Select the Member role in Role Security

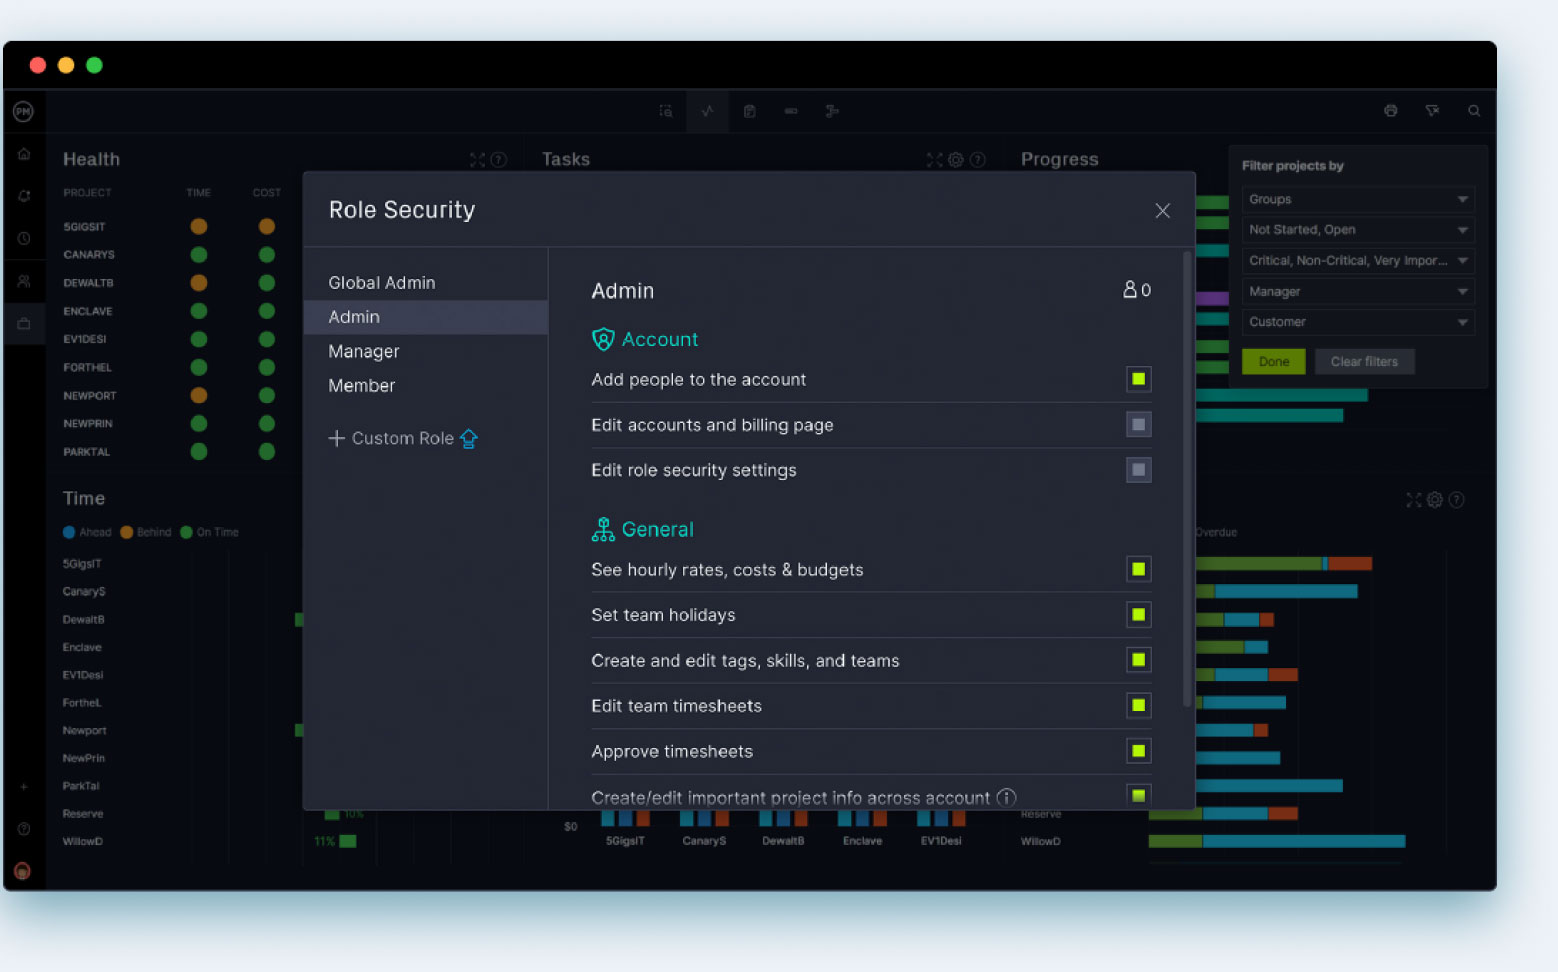(361, 385)
